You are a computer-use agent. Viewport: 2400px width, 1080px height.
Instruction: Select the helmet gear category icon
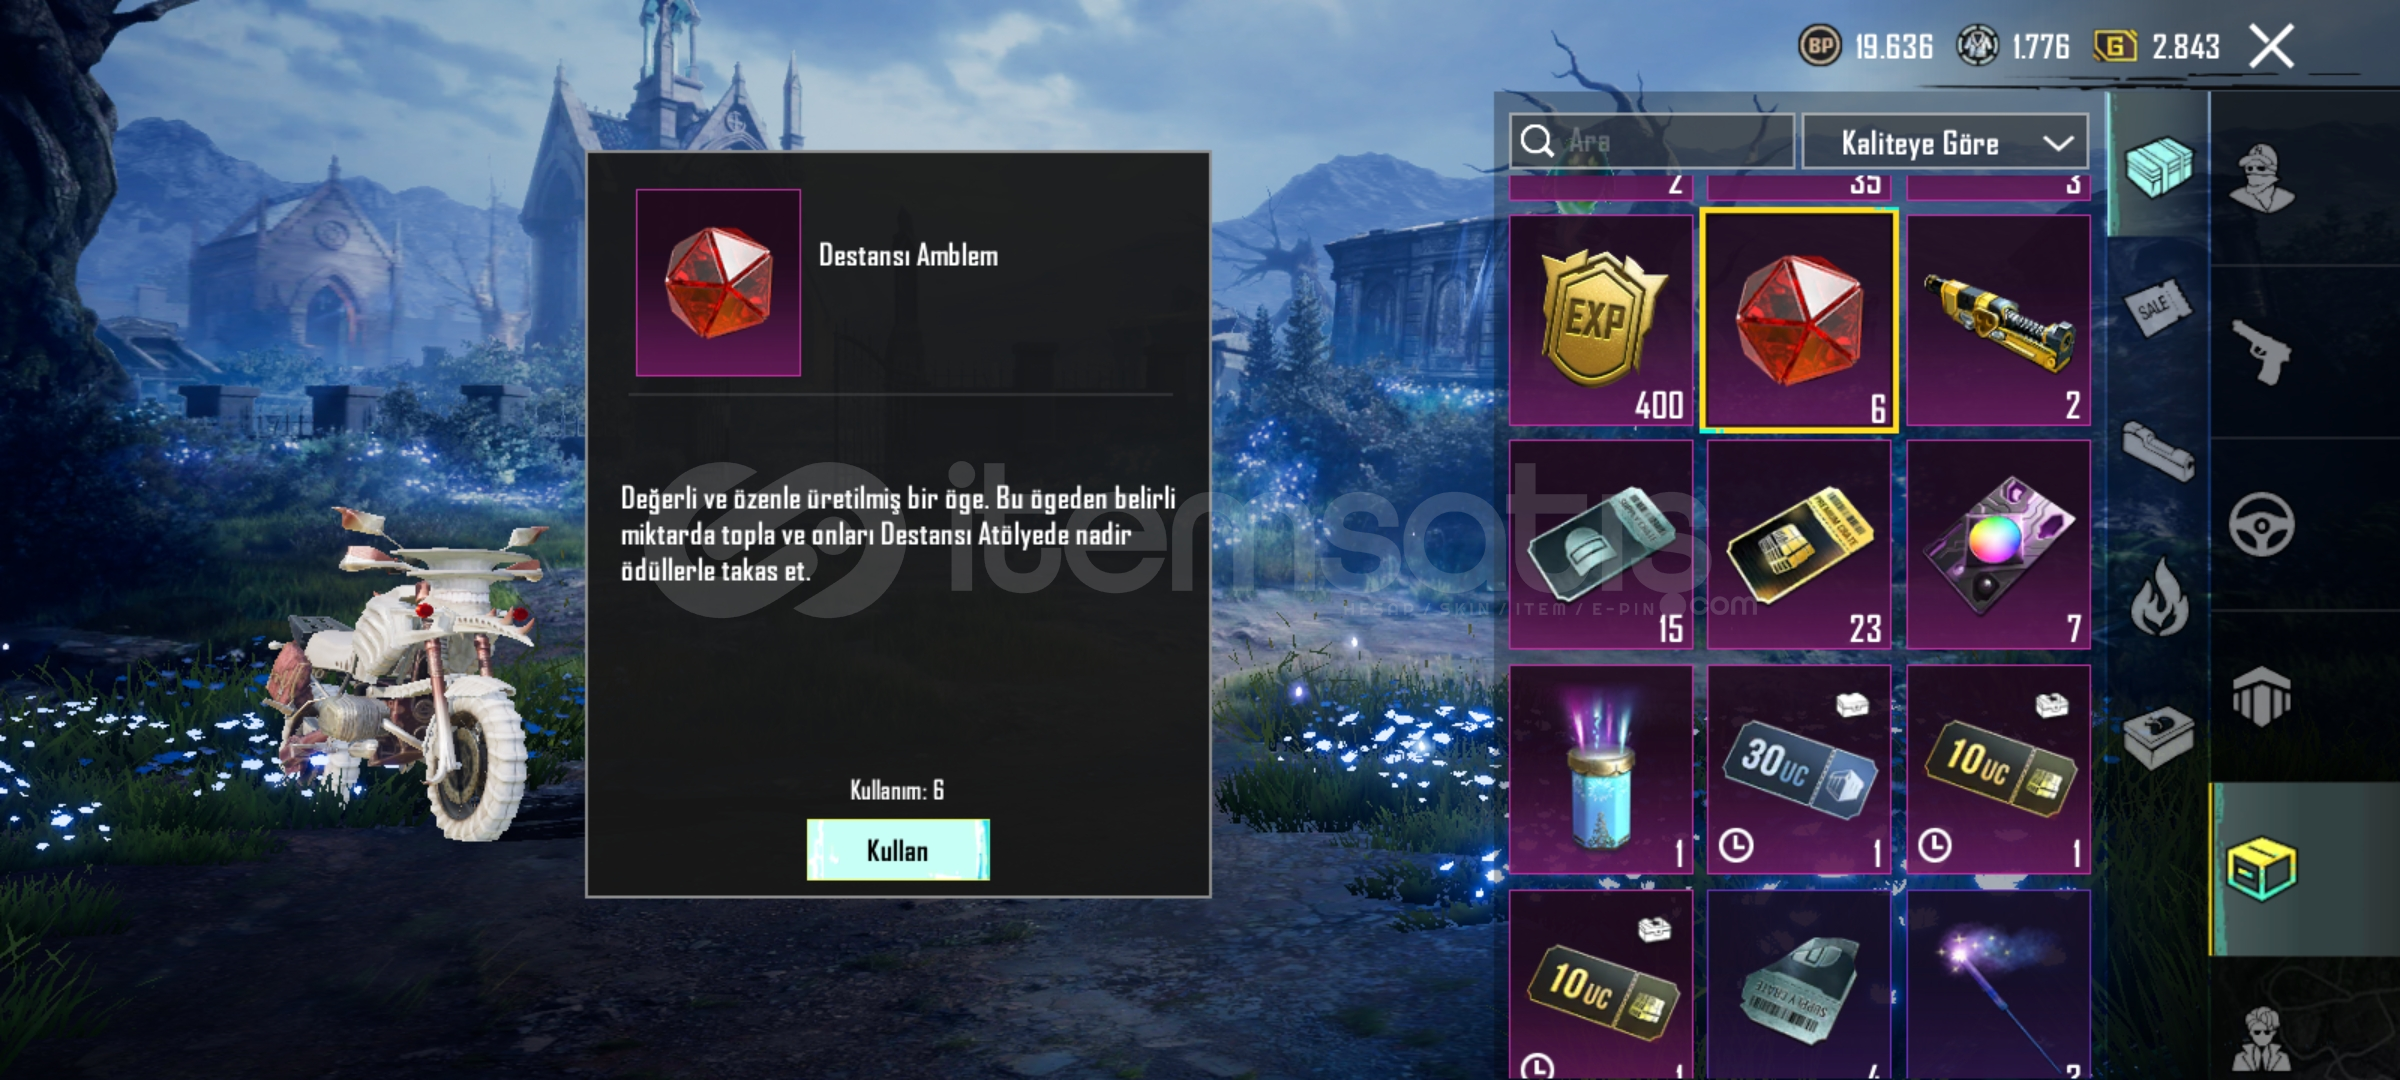pyautogui.click(x=2261, y=696)
